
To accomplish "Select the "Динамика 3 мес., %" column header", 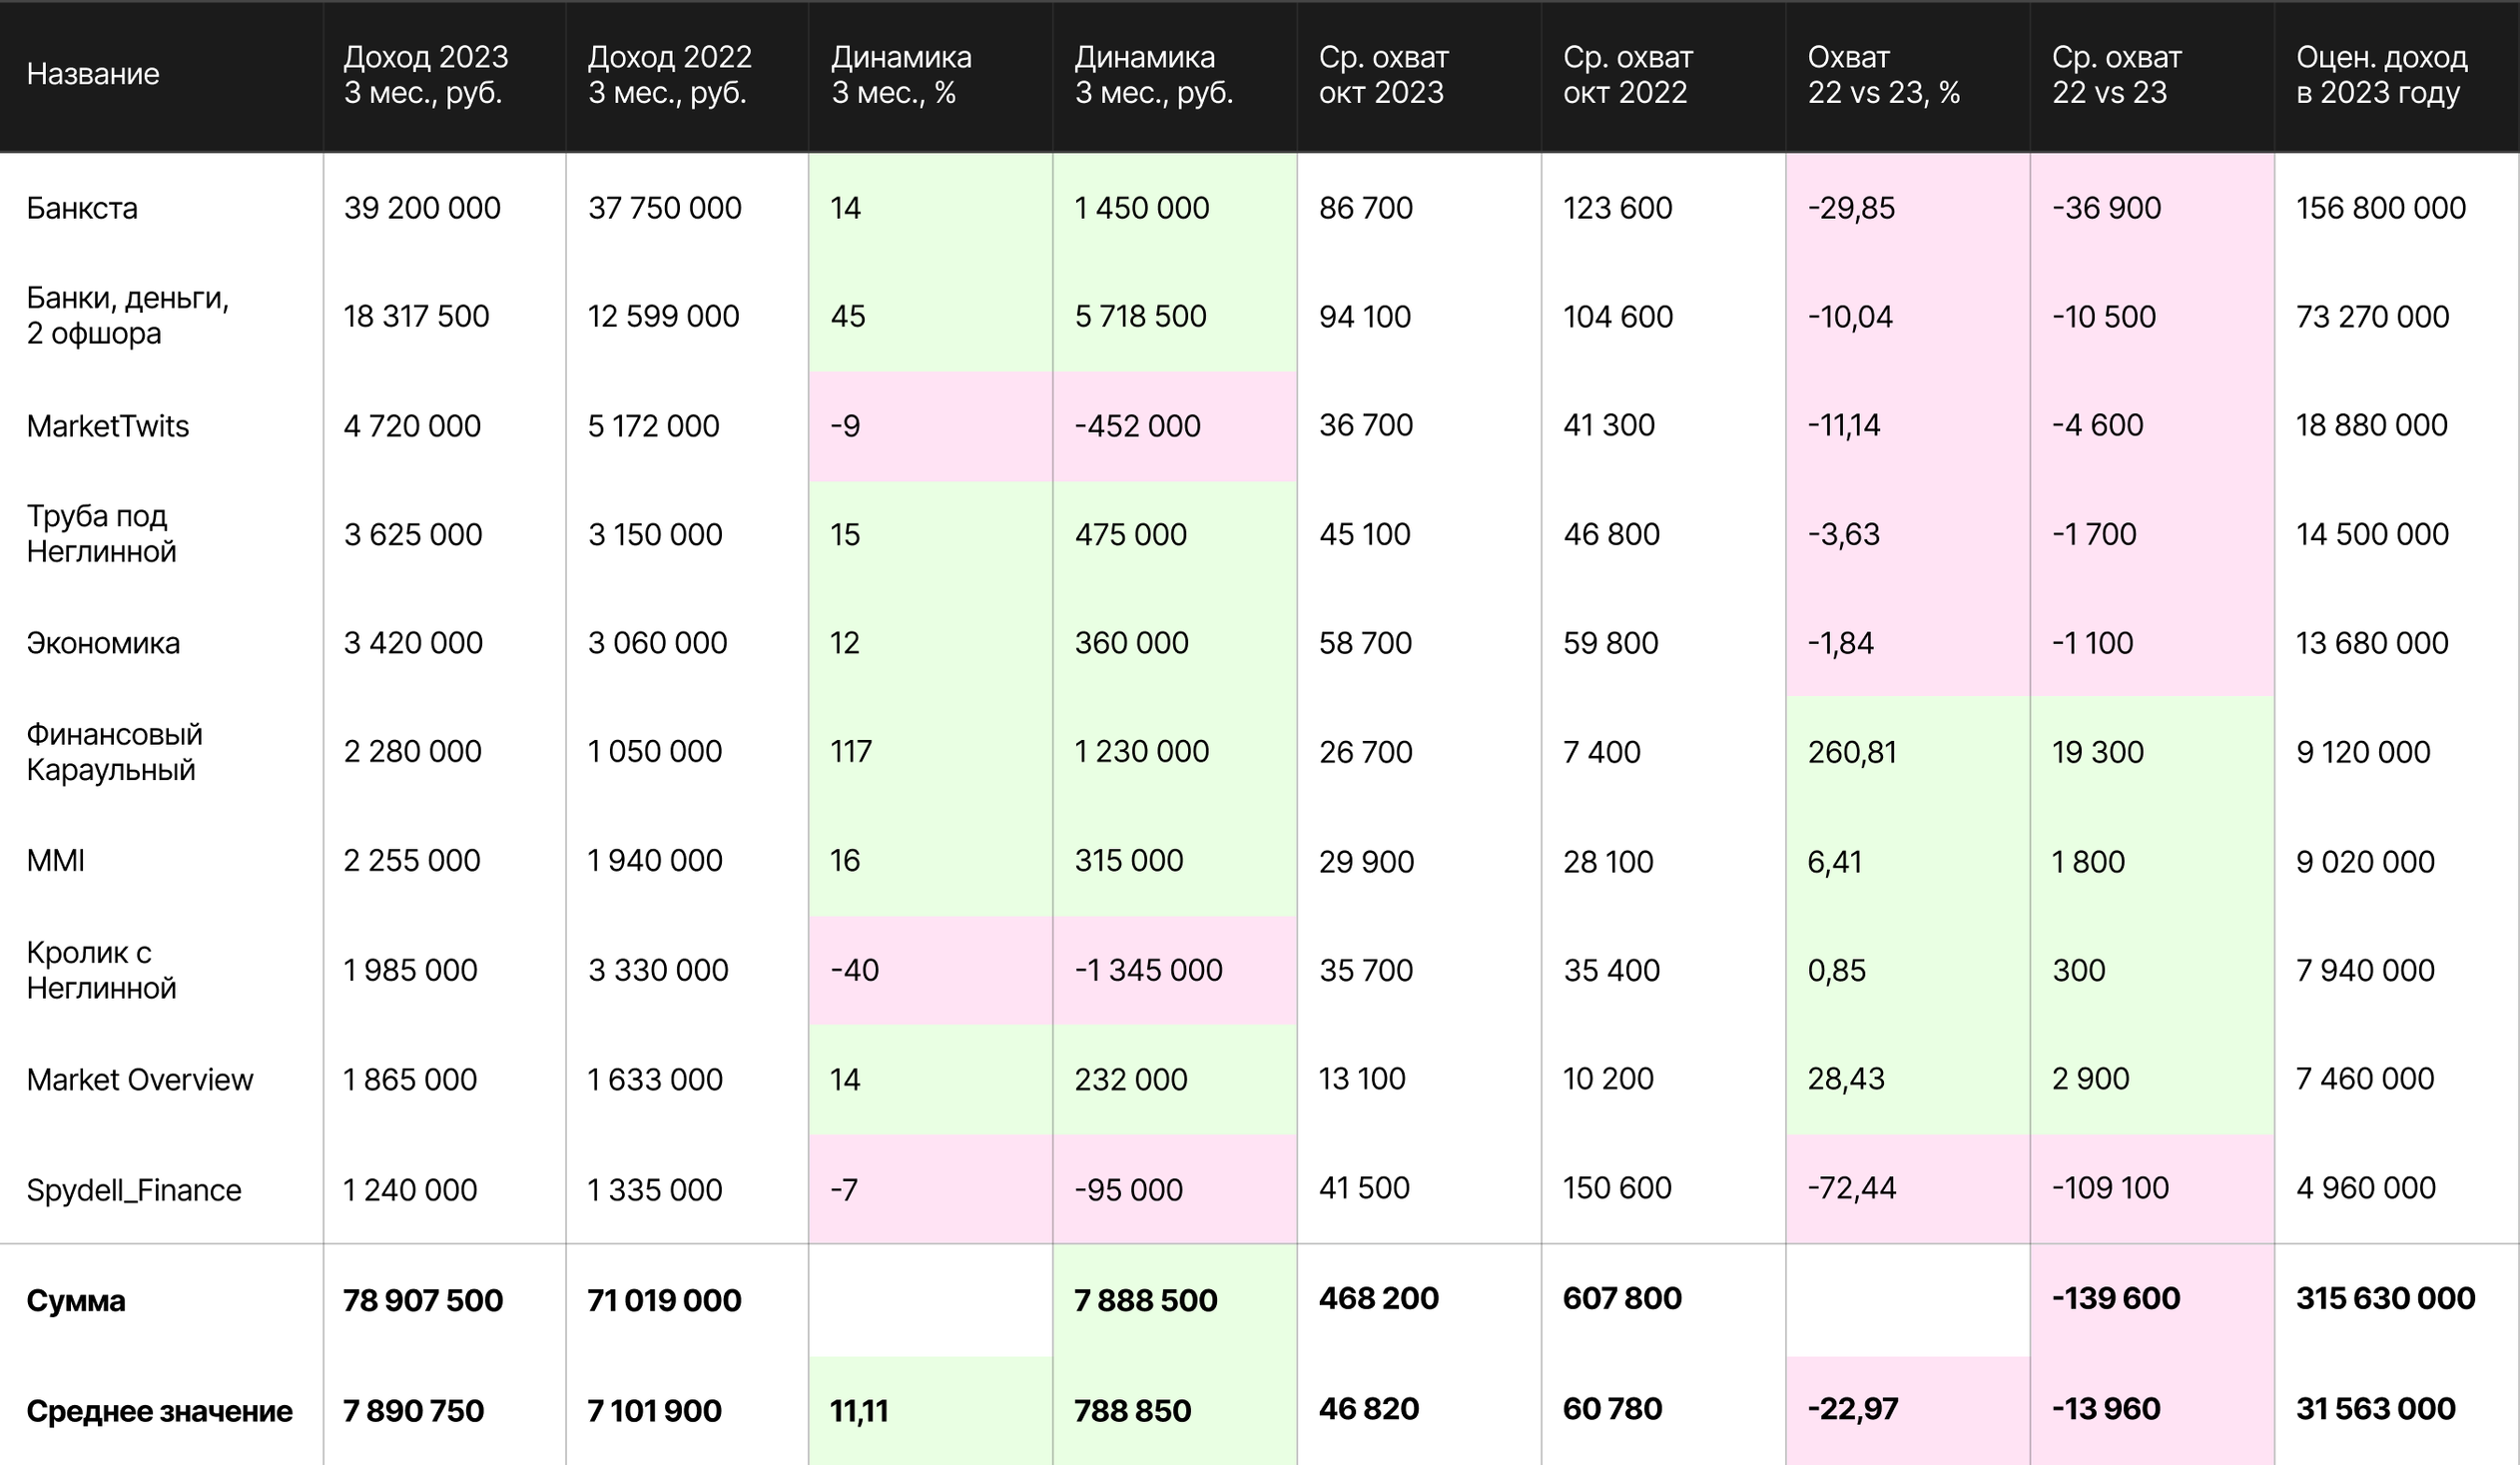I will coord(901,74).
